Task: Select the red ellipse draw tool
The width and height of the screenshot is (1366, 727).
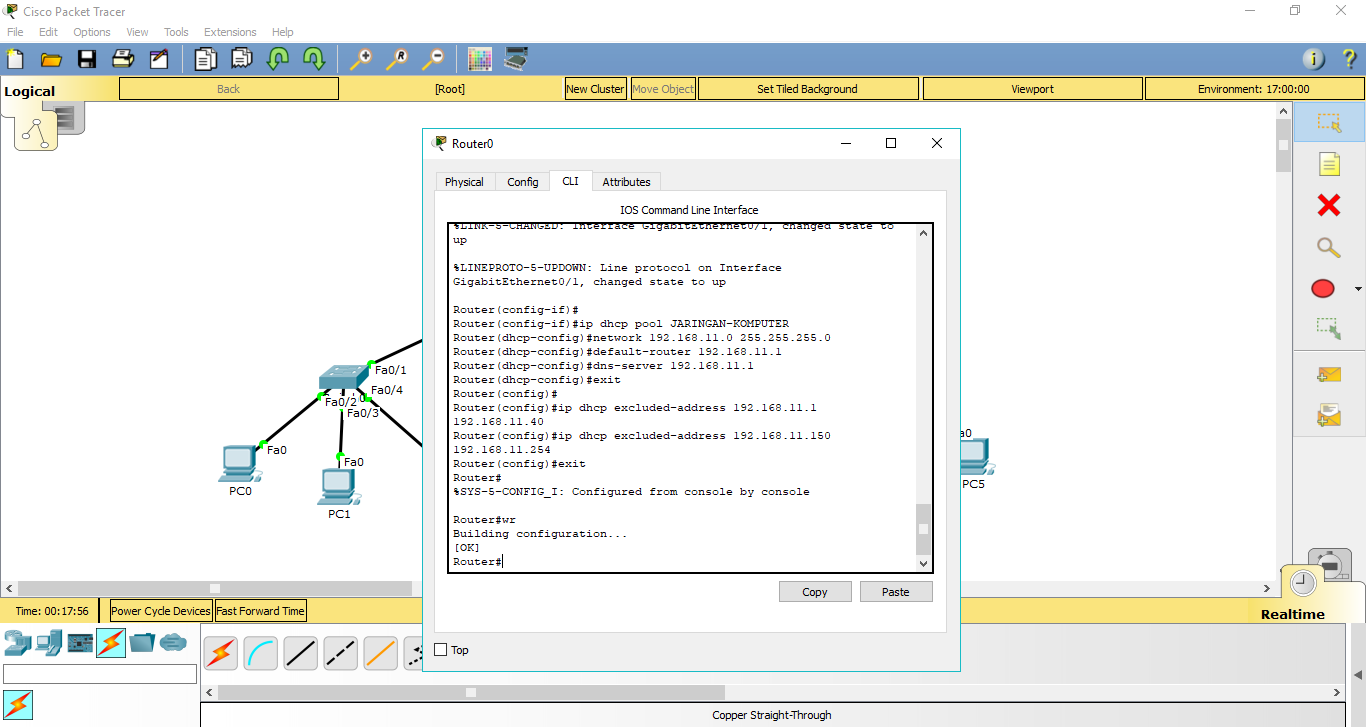Action: point(1323,289)
